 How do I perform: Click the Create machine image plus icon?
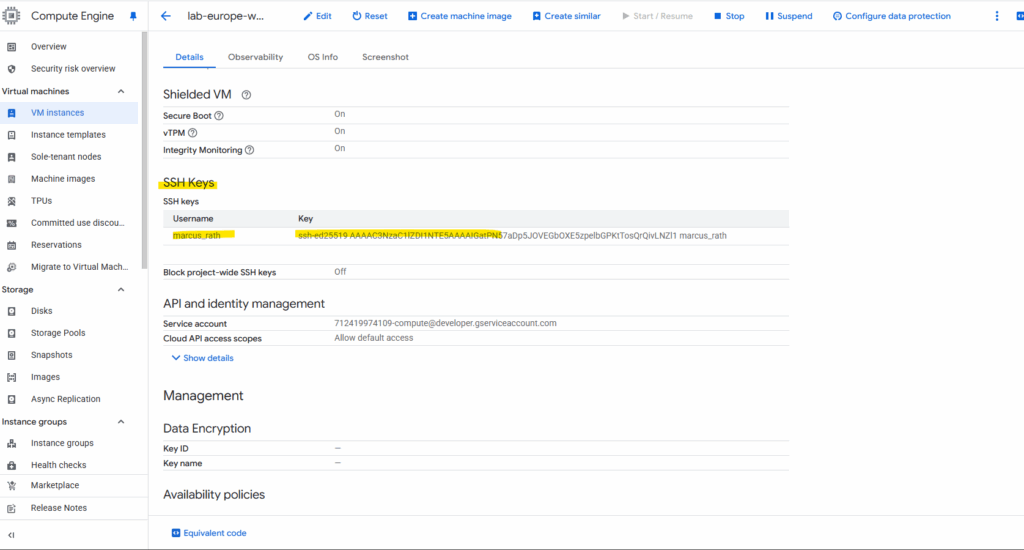[412, 16]
